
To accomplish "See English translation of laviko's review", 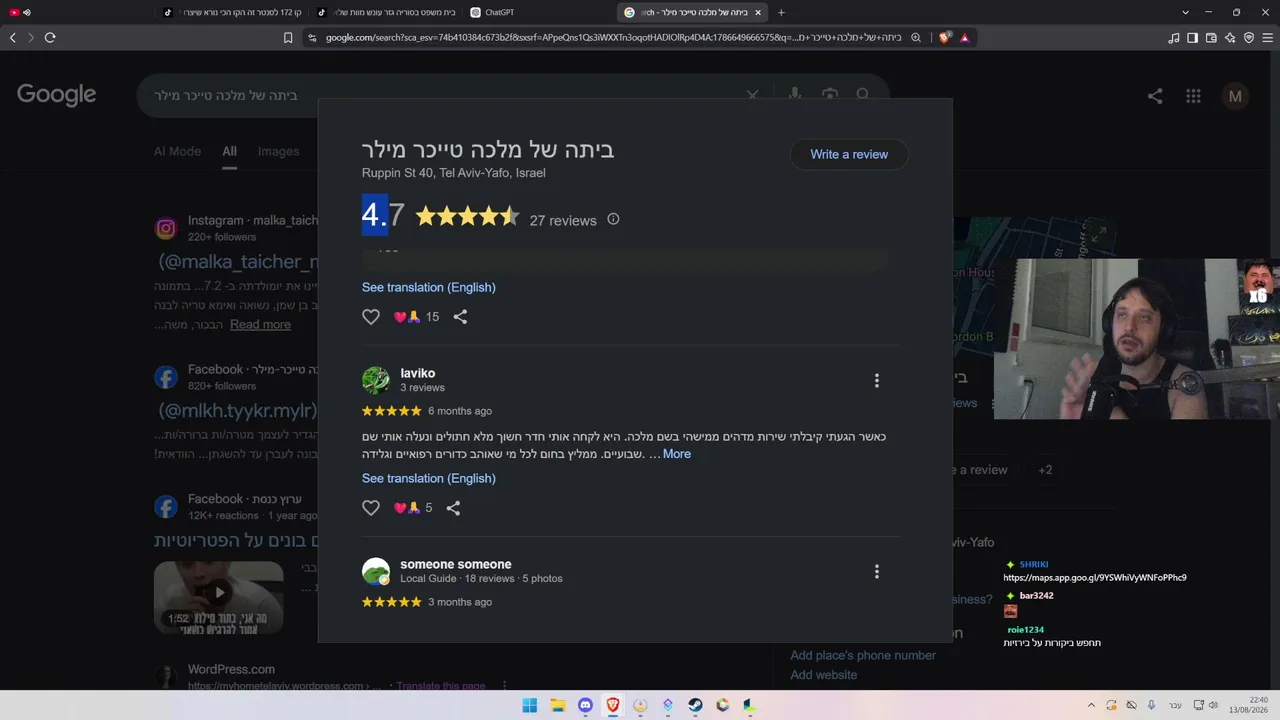I will click(429, 478).
